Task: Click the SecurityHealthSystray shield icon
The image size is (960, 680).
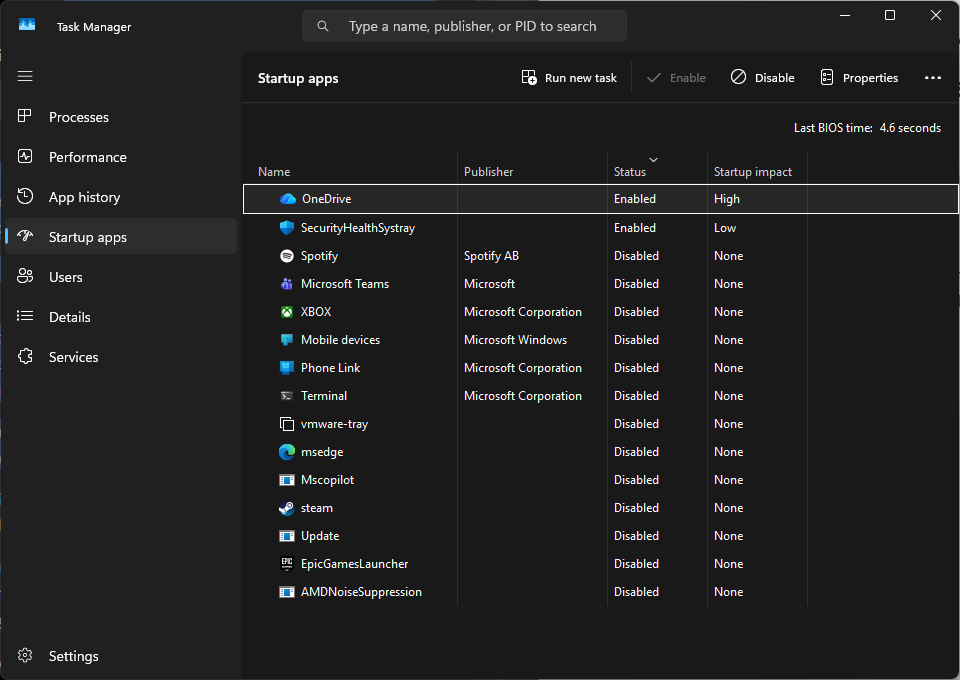Action: click(287, 228)
